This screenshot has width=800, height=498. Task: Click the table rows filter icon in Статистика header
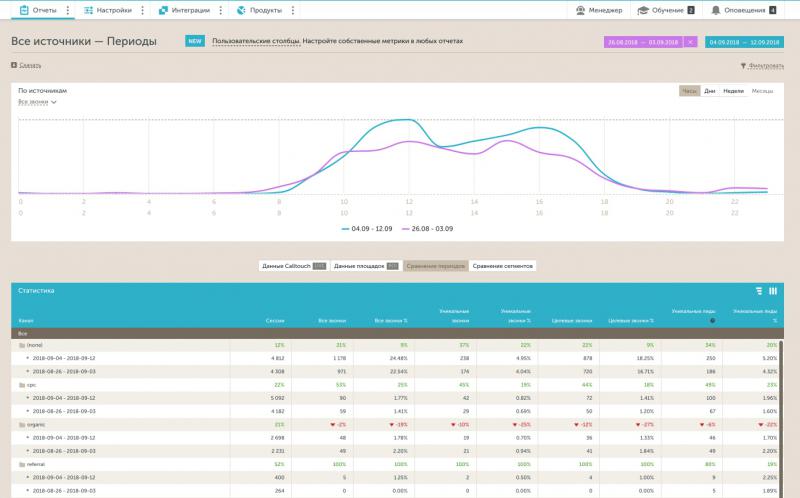click(x=759, y=291)
